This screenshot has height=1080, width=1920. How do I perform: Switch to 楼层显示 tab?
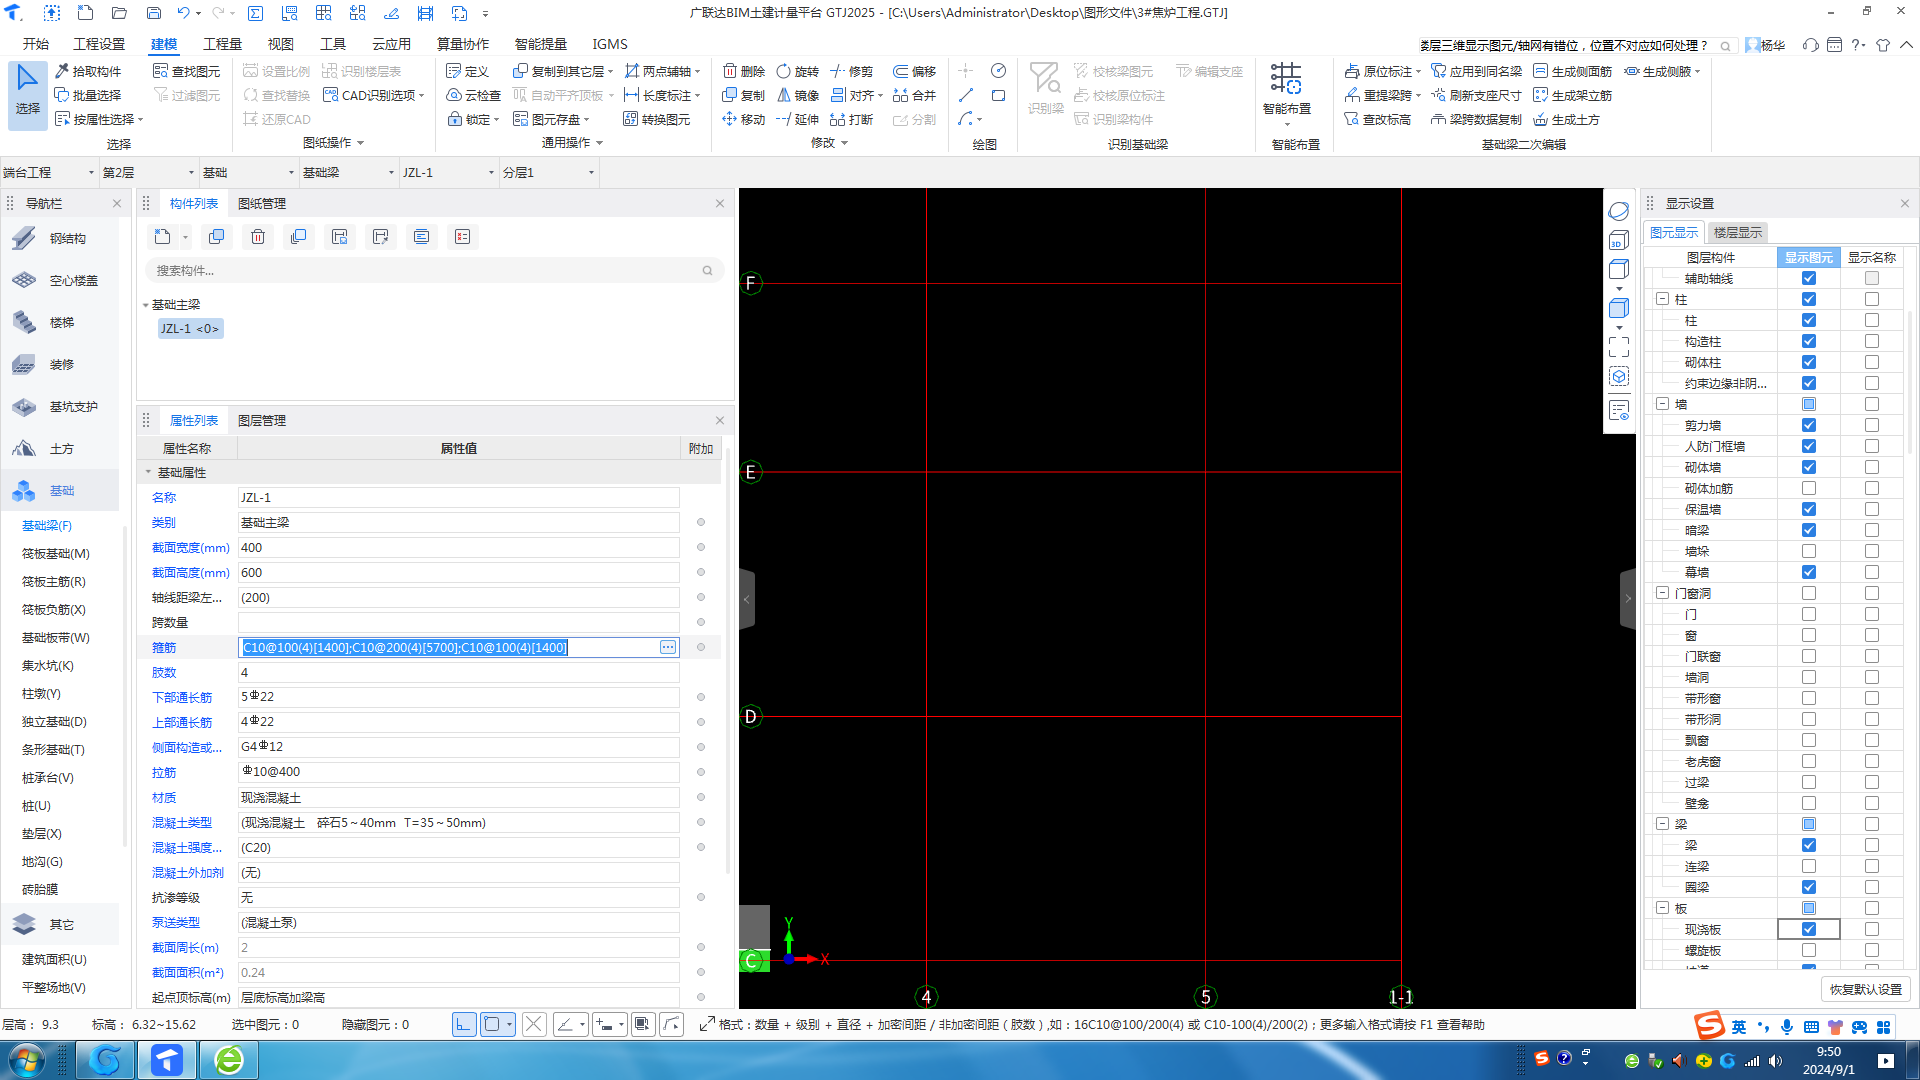[1737, 232]
